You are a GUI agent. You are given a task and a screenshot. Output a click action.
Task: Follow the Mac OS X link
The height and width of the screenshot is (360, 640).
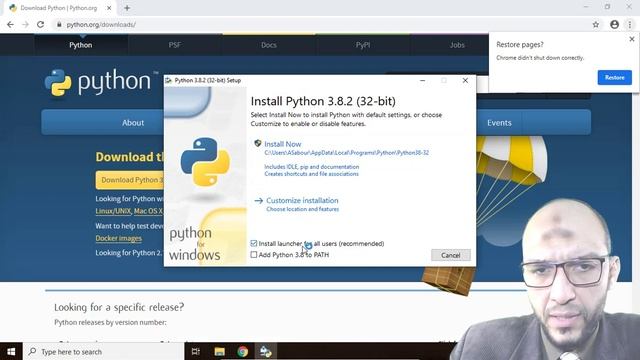pyautogui.click(x=148, y=211)
